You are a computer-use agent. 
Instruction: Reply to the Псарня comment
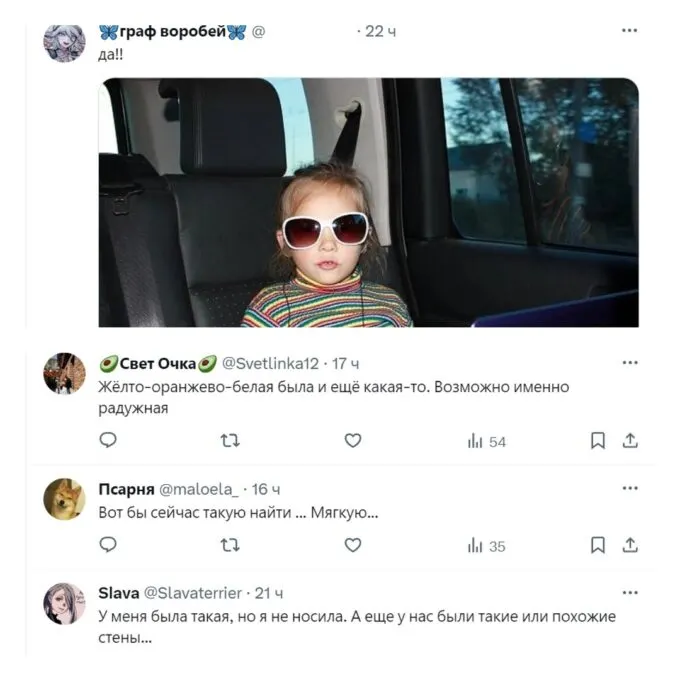[x=109, y=545]
